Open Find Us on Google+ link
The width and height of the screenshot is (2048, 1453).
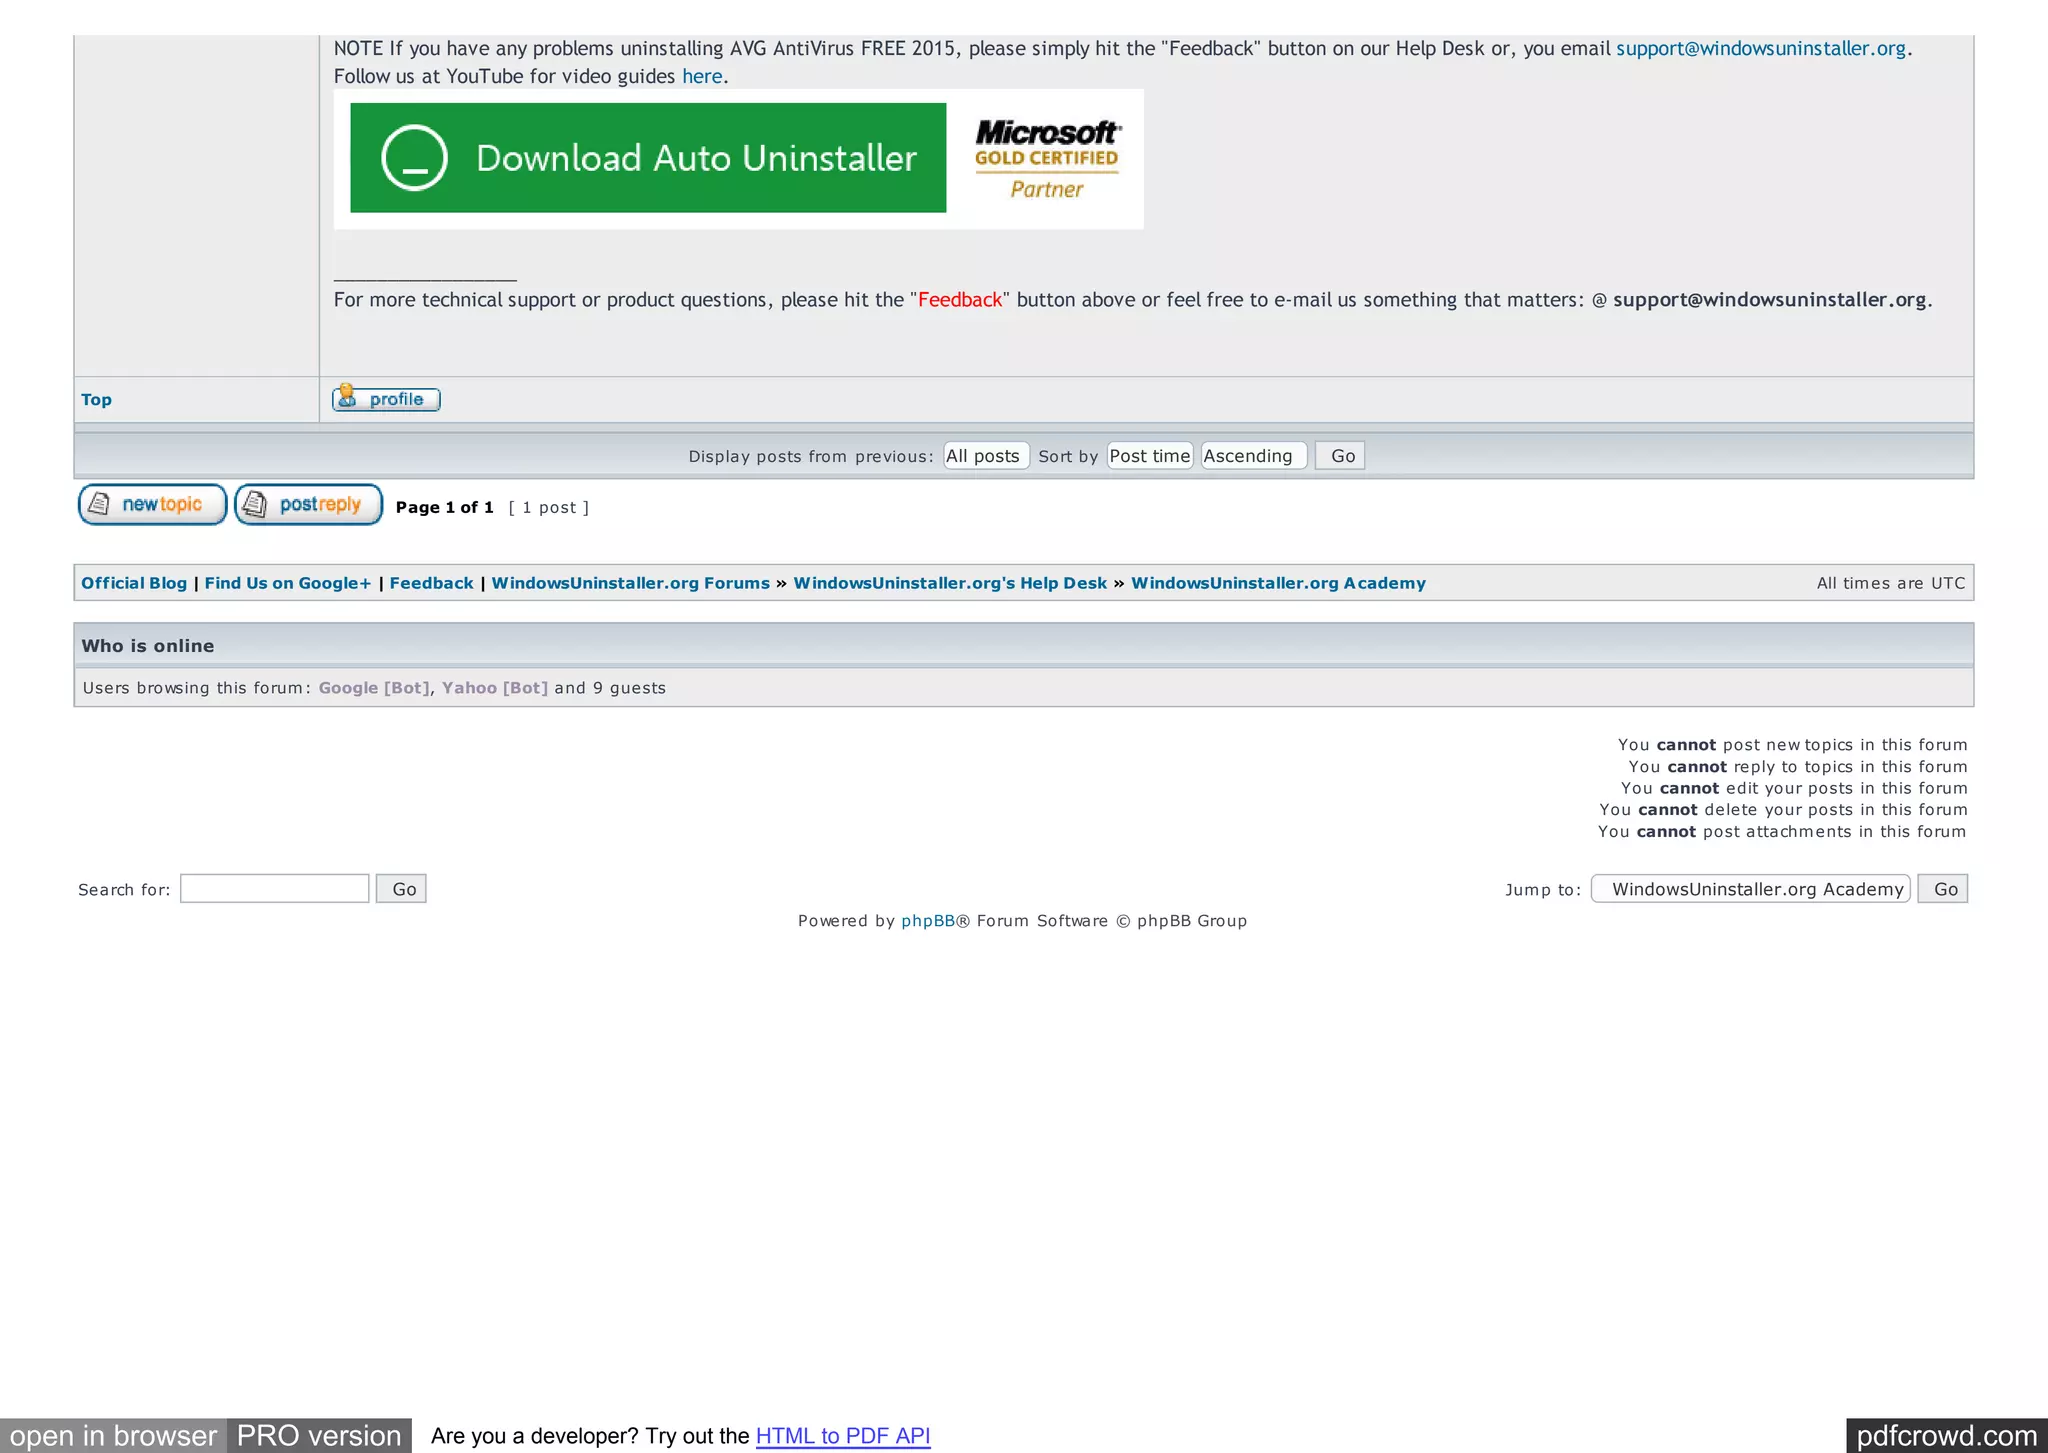click(x=287, y=583)
